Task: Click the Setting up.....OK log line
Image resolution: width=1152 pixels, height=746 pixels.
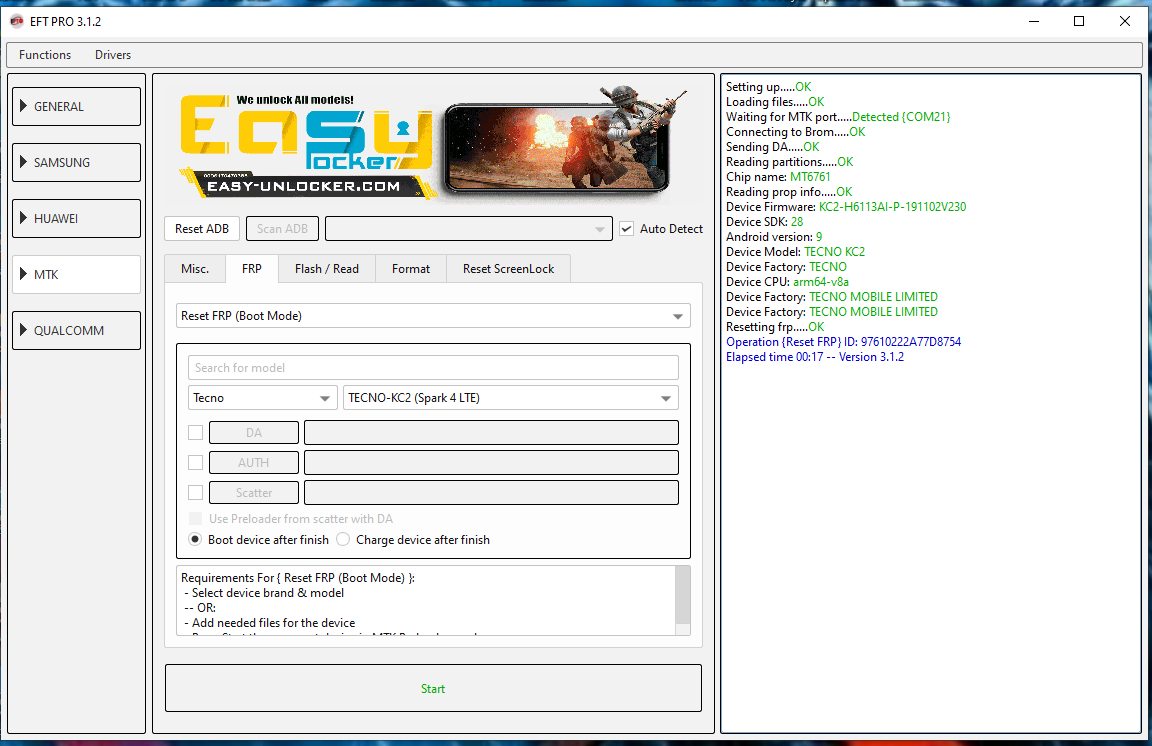Action: click(x=768, y=87)
